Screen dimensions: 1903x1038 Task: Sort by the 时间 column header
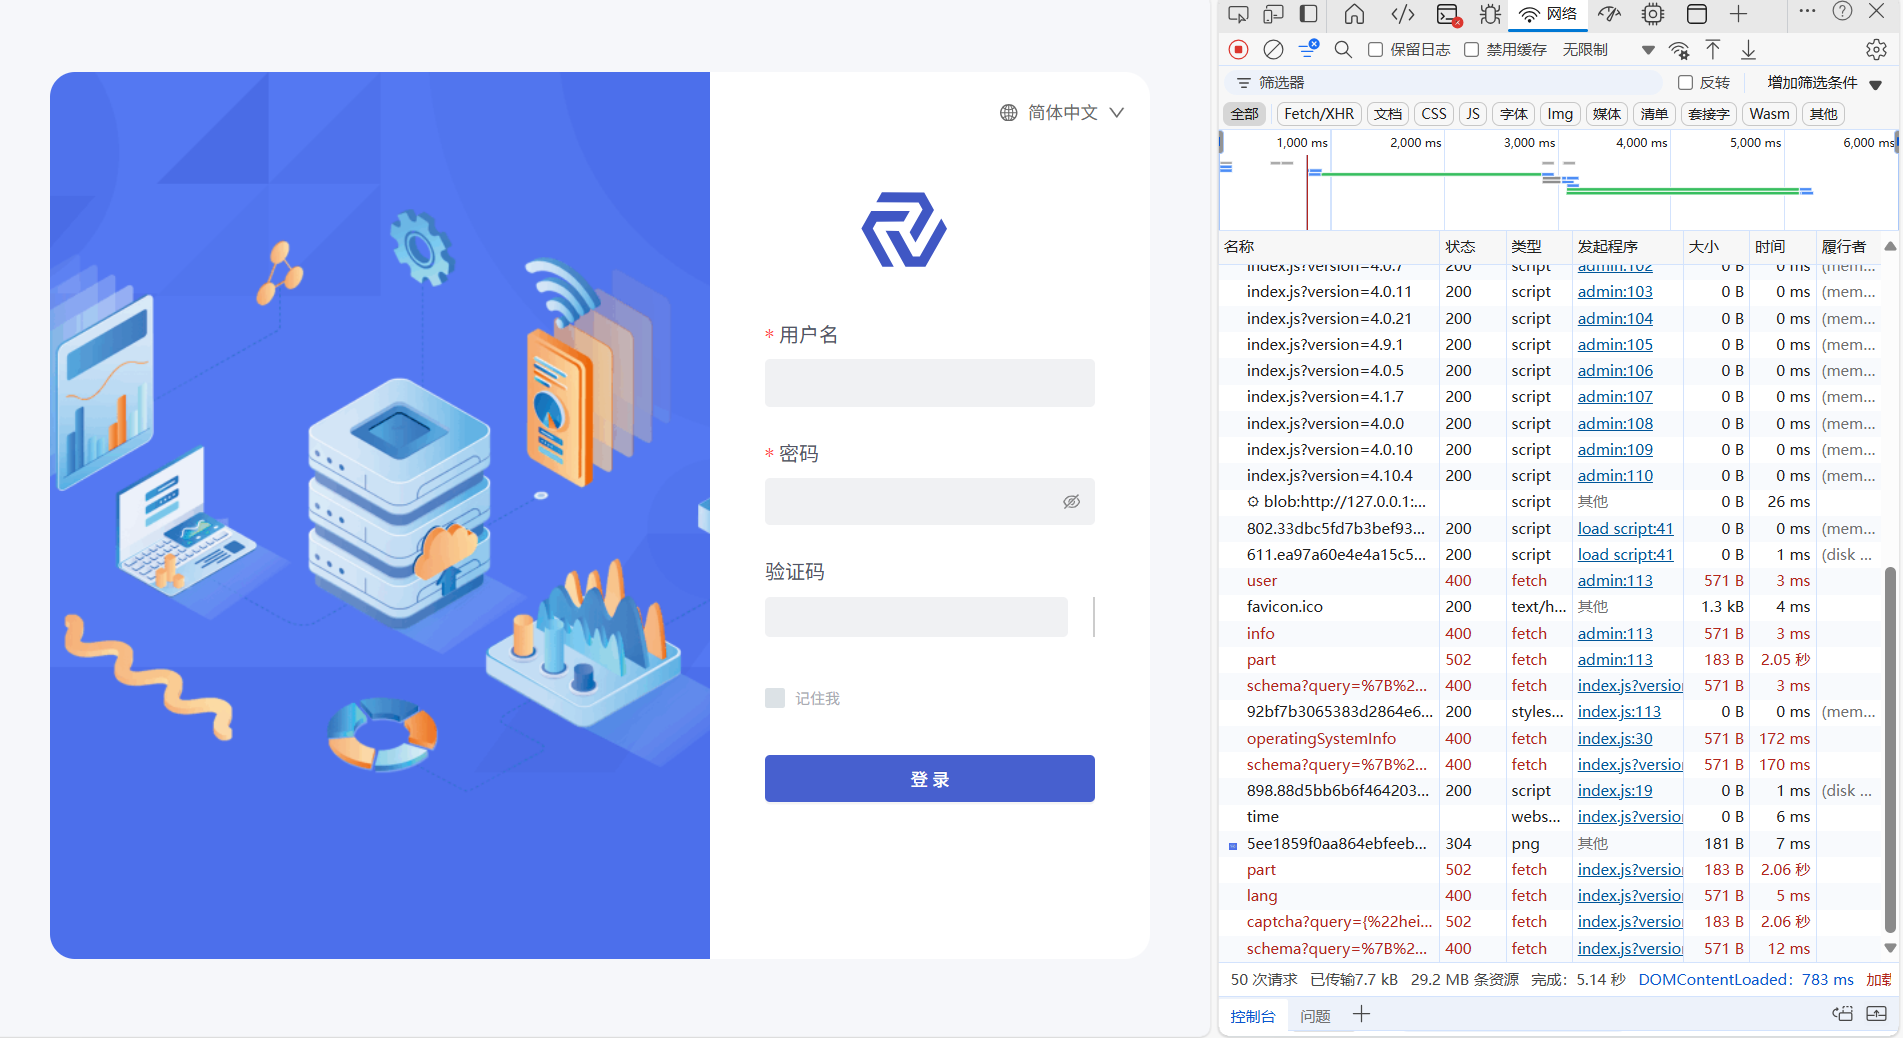[1781, 247]
